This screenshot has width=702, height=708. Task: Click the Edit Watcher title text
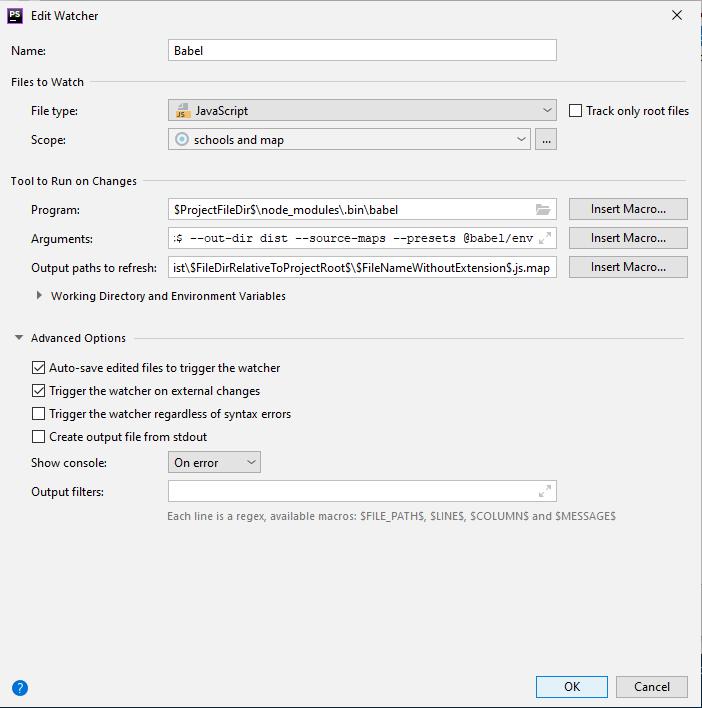[65, 16]
